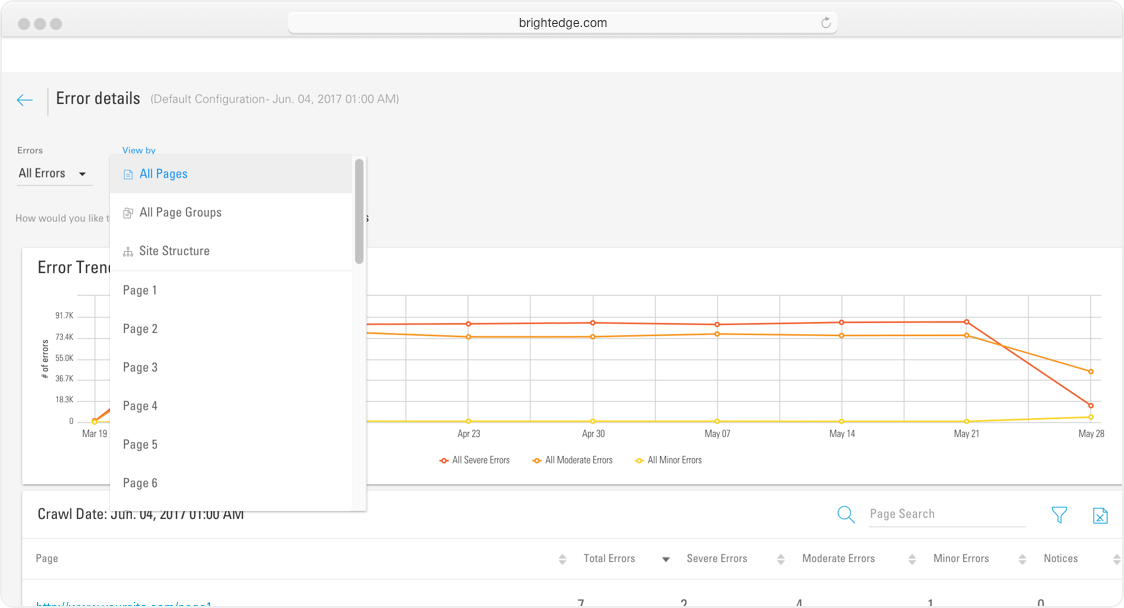Click the Excel export icon

click(1100, 516)
